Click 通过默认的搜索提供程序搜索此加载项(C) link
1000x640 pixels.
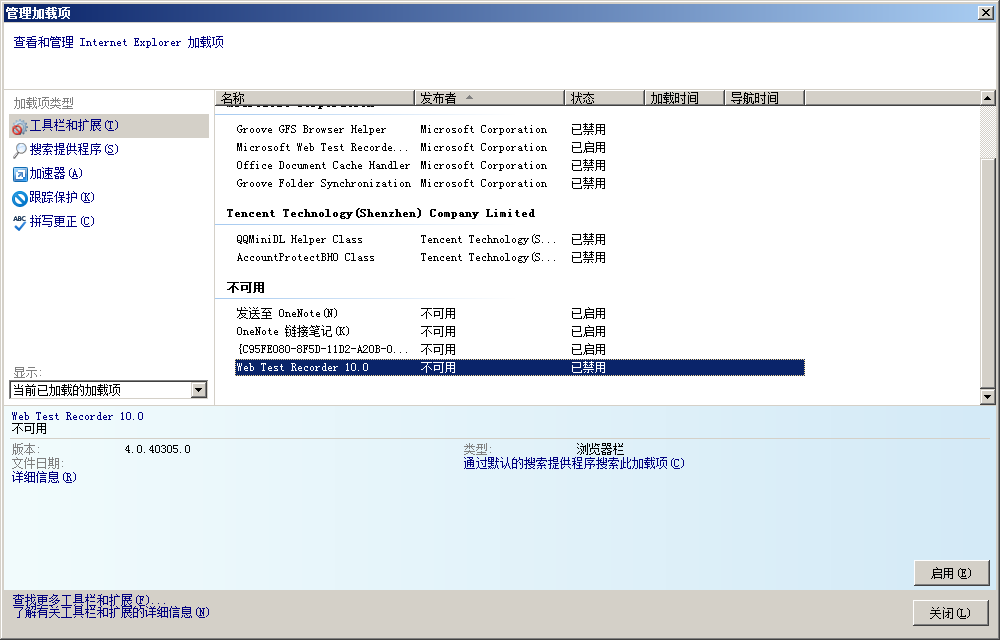coord(574,463)
